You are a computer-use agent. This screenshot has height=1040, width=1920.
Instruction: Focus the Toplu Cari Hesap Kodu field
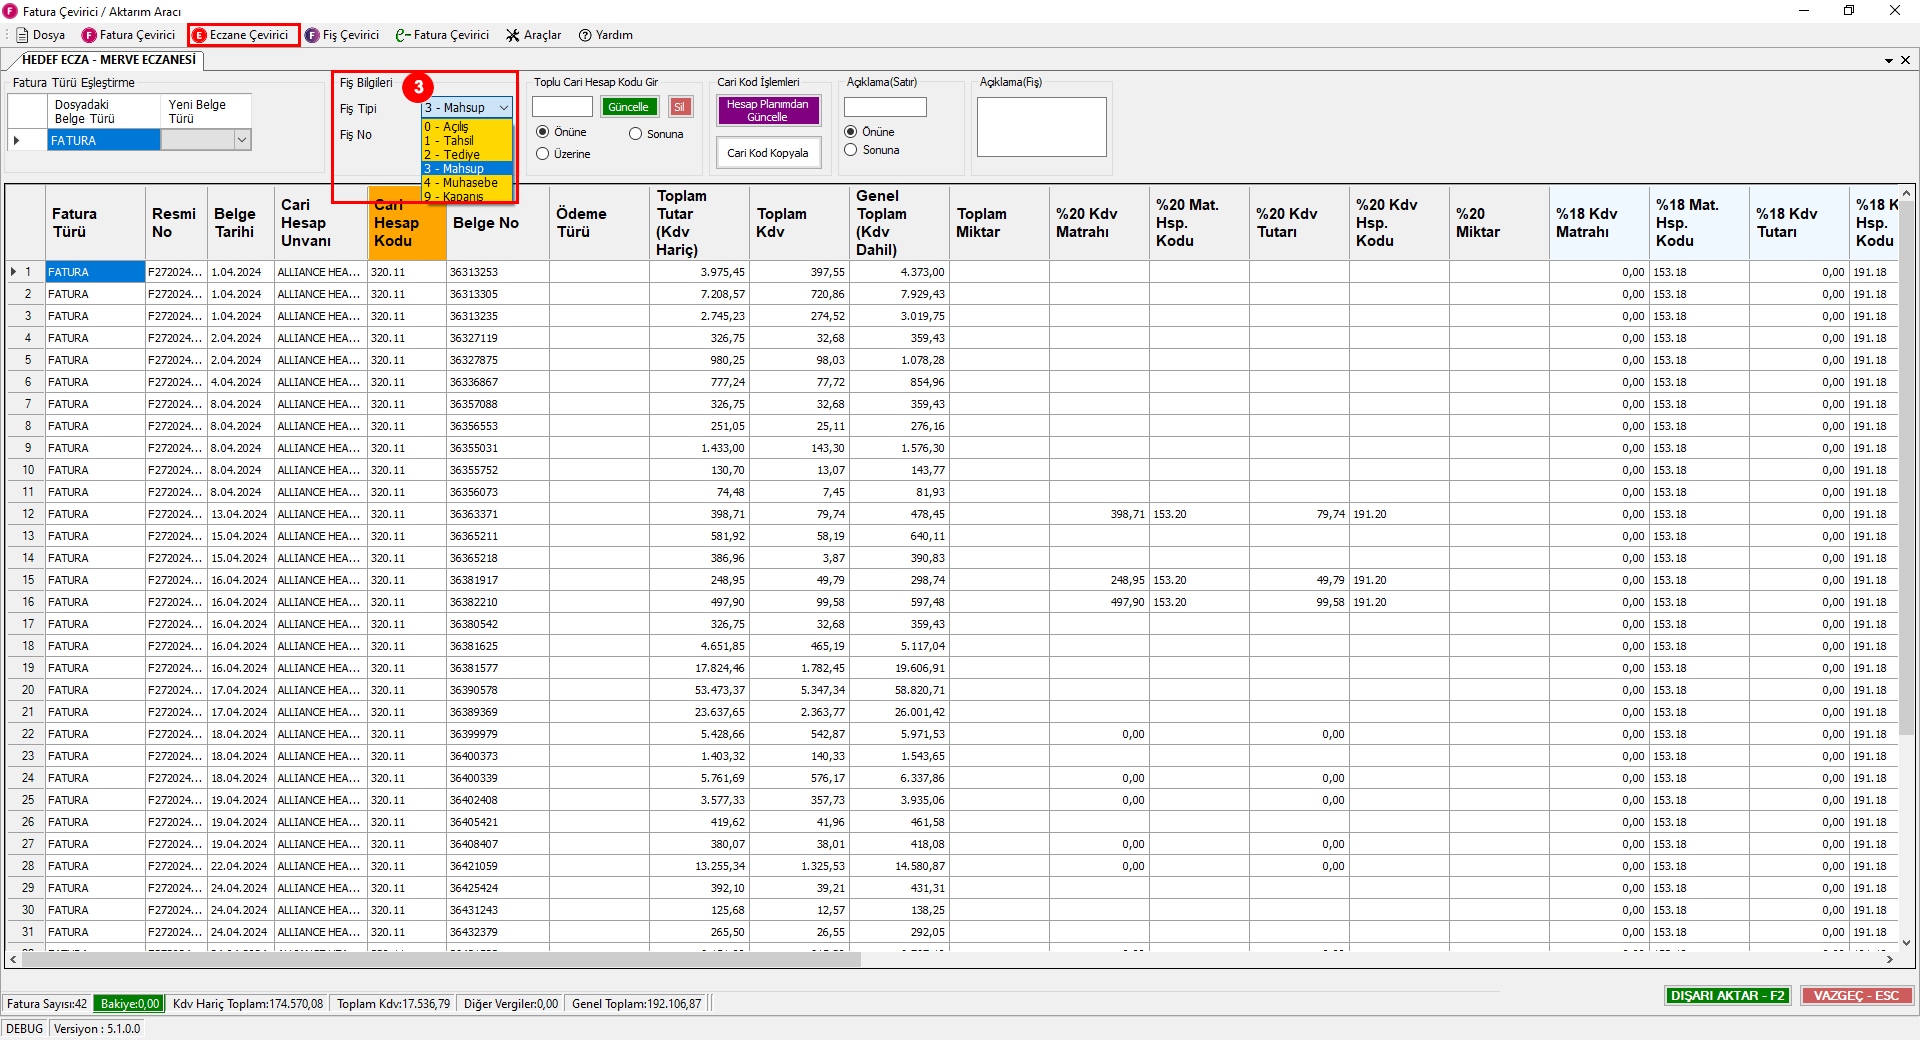tap(562, 107)
